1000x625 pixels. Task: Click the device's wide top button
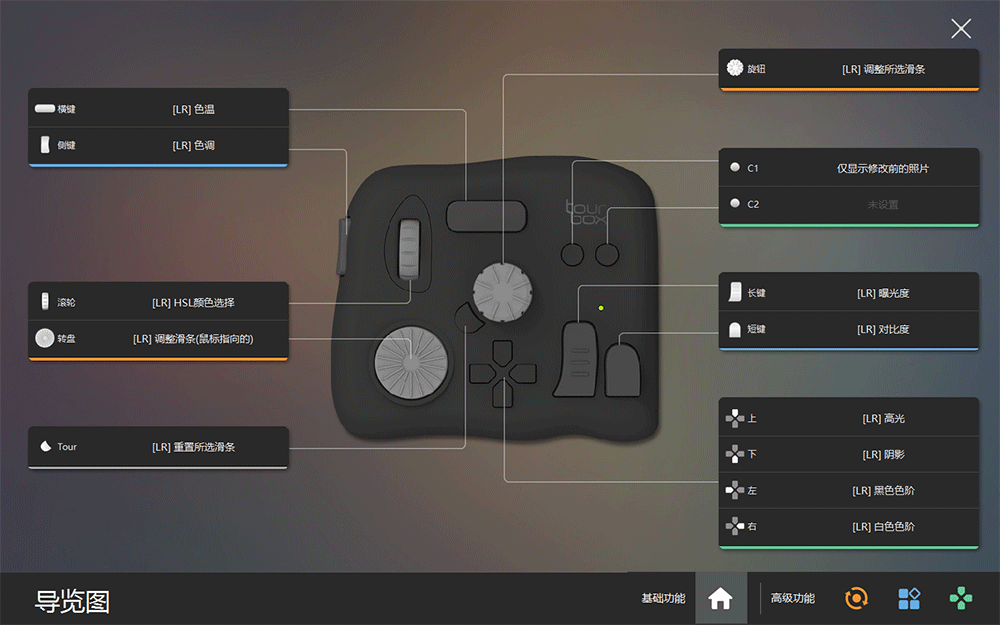click(x=487, y=216)
